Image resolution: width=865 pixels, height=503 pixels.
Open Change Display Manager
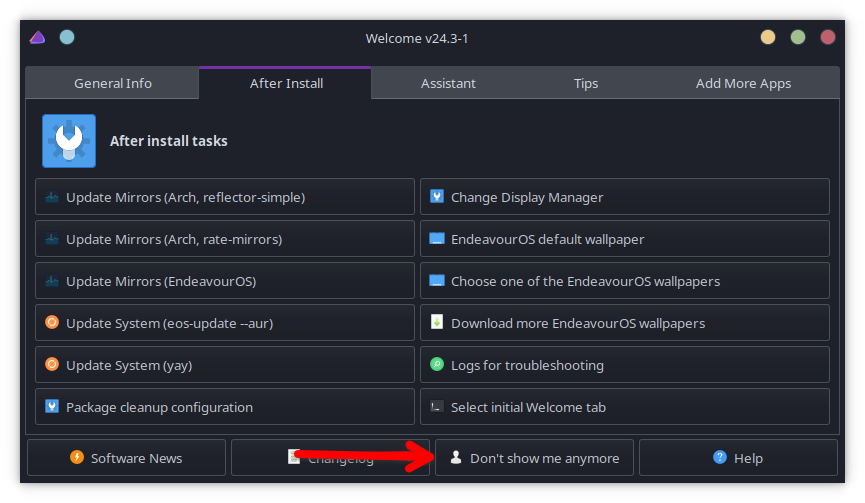pyautogui.click(x=624, y=197)
